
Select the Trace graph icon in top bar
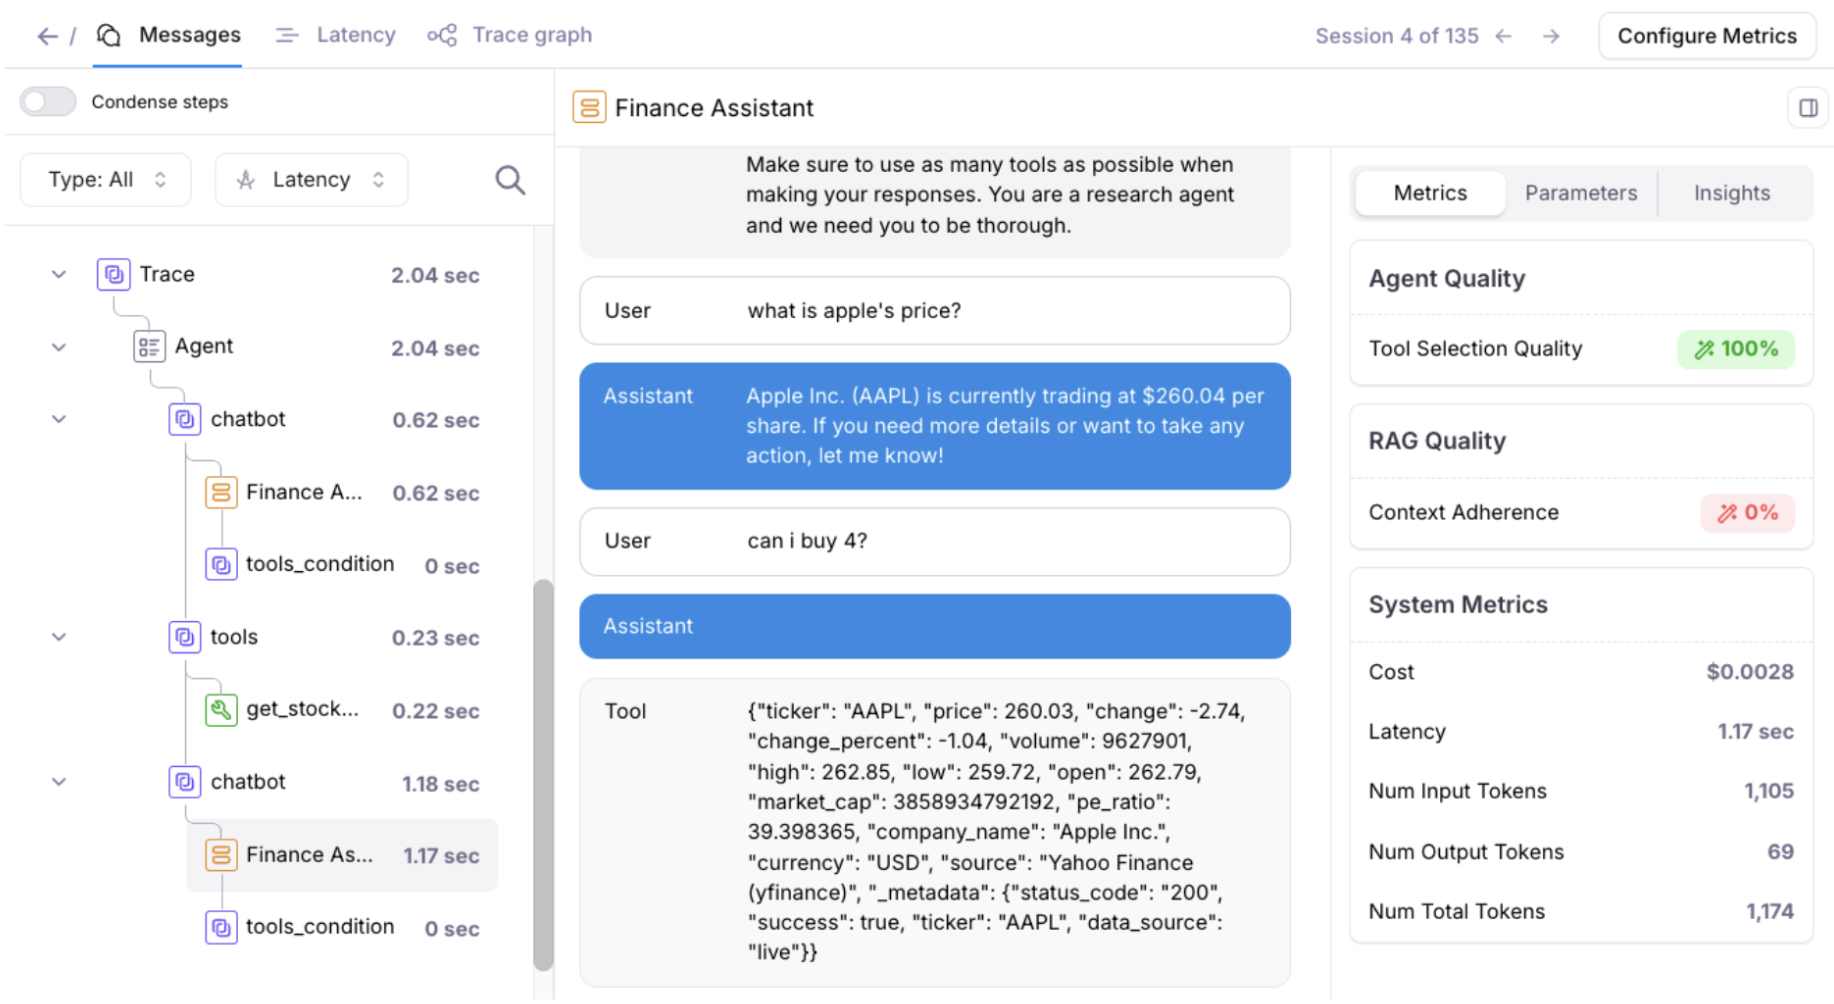tap(441, 34)
